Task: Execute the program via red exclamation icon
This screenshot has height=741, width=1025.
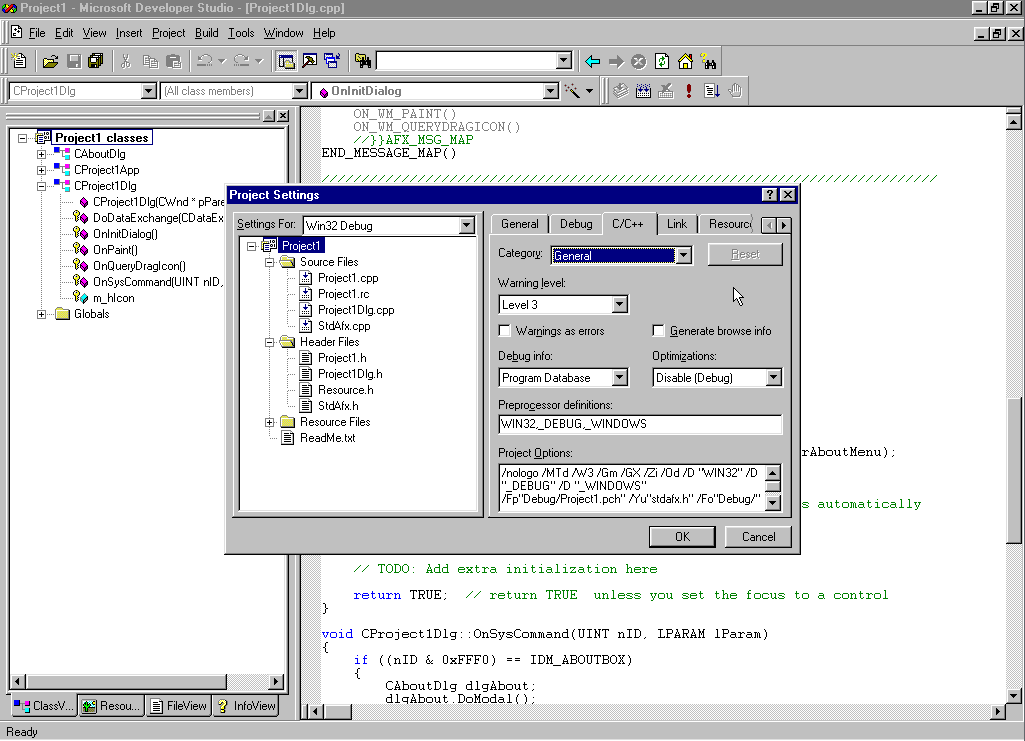Action: tap(688, 91)
